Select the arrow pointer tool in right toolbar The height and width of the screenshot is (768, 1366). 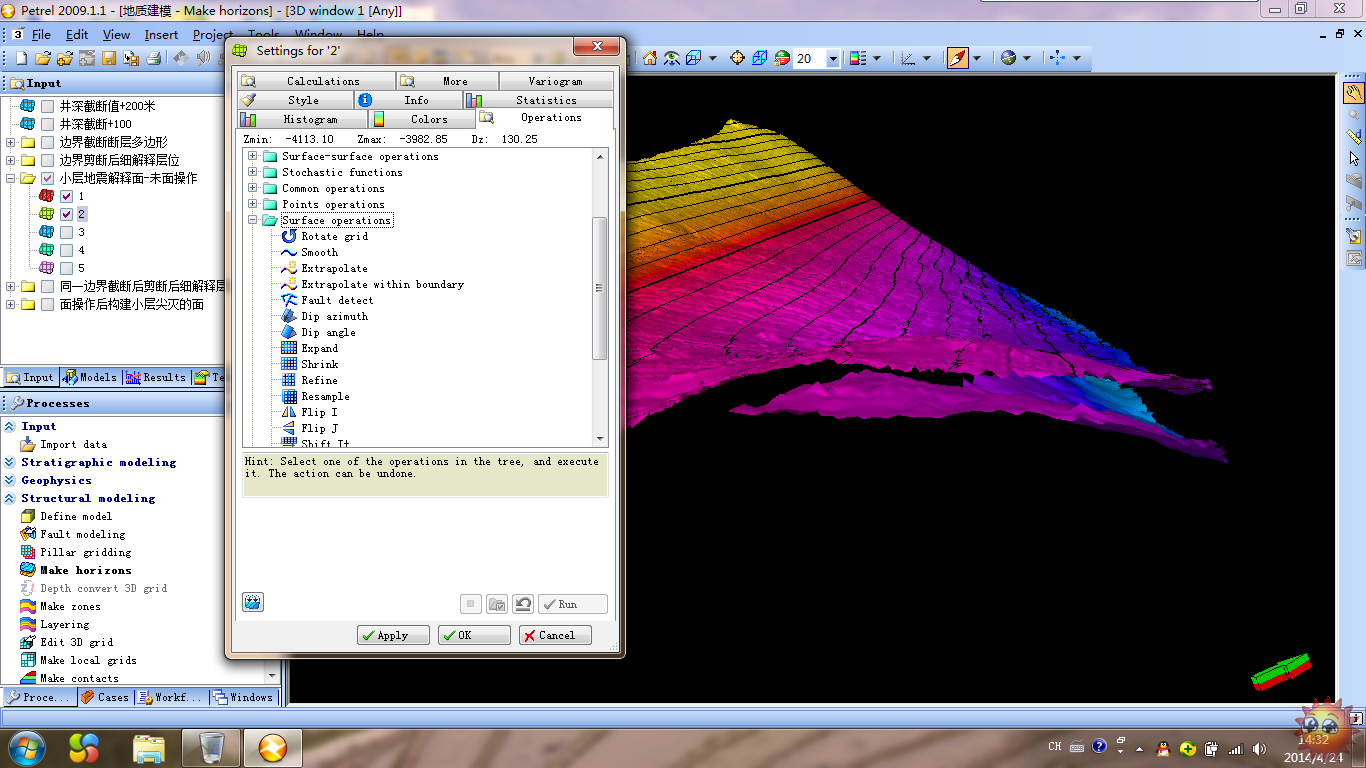(1354, 158)
